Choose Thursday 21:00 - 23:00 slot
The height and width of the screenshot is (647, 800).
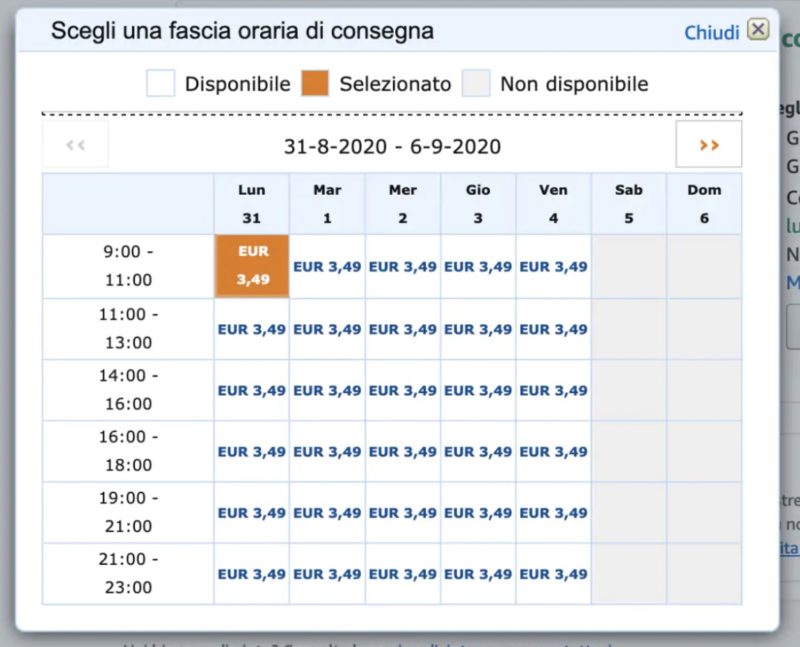(x=478, y=574)
